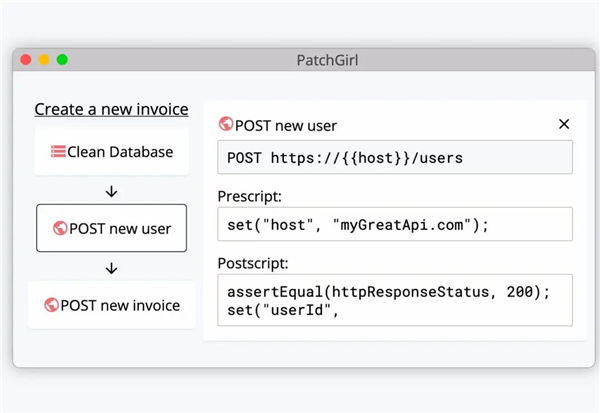Close the POST new user detail panel

coord(564,124)
